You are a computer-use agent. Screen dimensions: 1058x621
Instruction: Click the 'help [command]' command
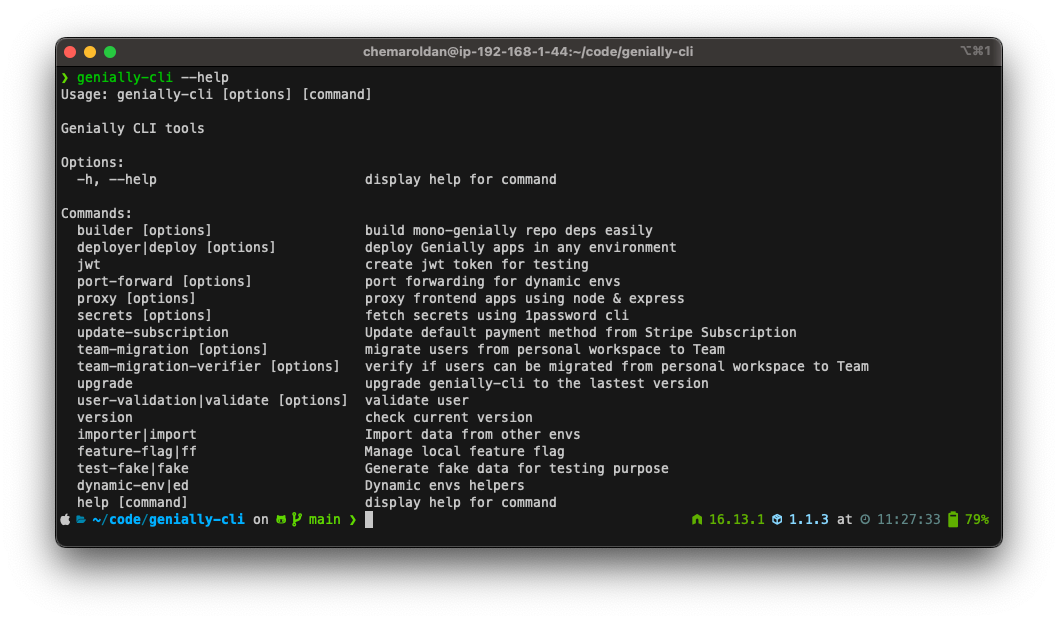coord(132,503)
